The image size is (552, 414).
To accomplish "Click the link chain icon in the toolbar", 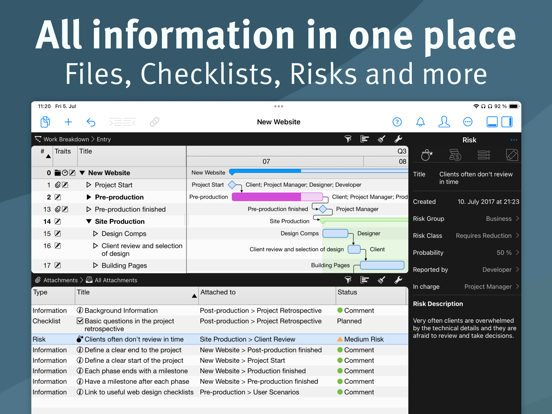I will pyautogui.click(x=154, y=122).
